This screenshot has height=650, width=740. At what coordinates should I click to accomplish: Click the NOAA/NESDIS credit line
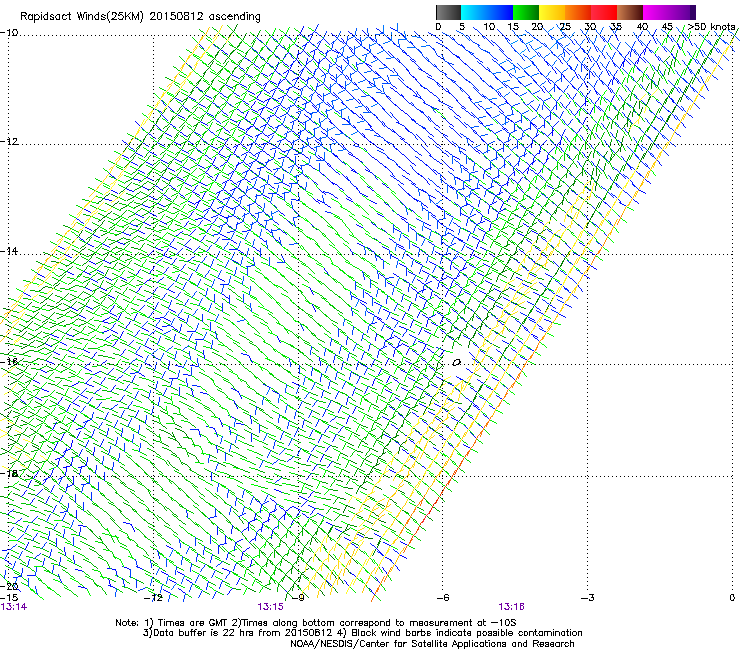coord(432,644)
